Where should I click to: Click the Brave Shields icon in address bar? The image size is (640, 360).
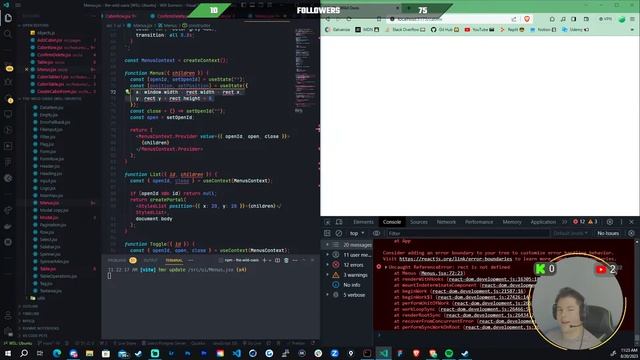tap(527, 19)
